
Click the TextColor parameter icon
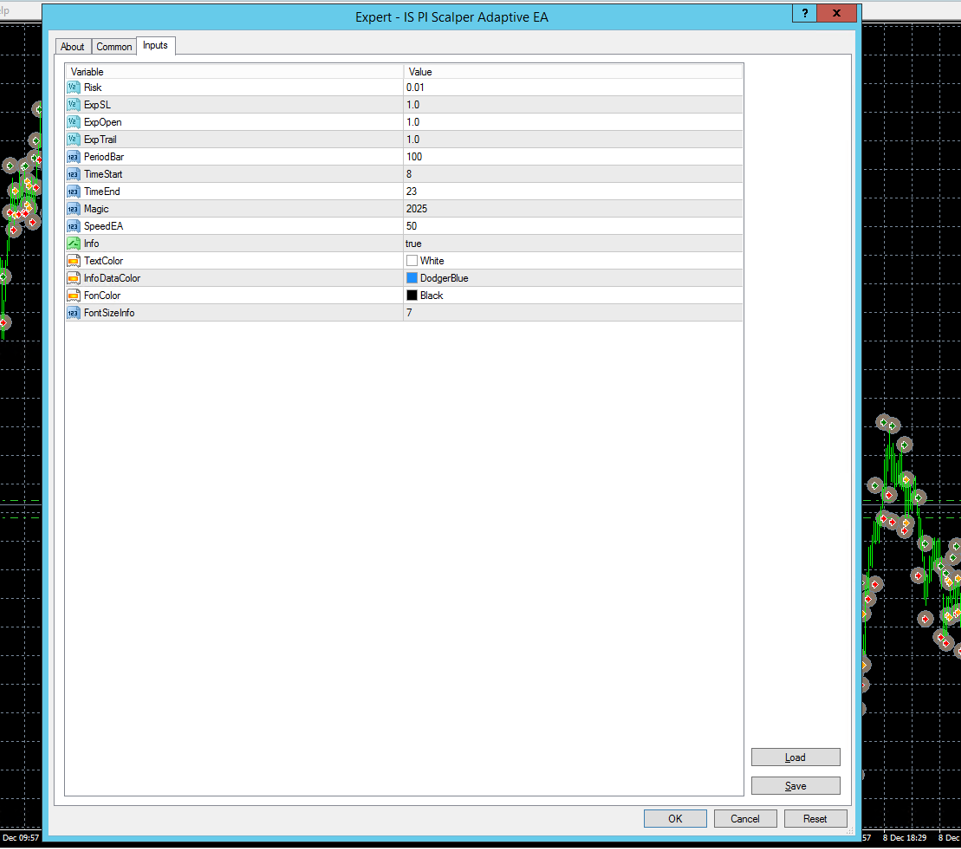pyautogui.click(x=73, y=261)
